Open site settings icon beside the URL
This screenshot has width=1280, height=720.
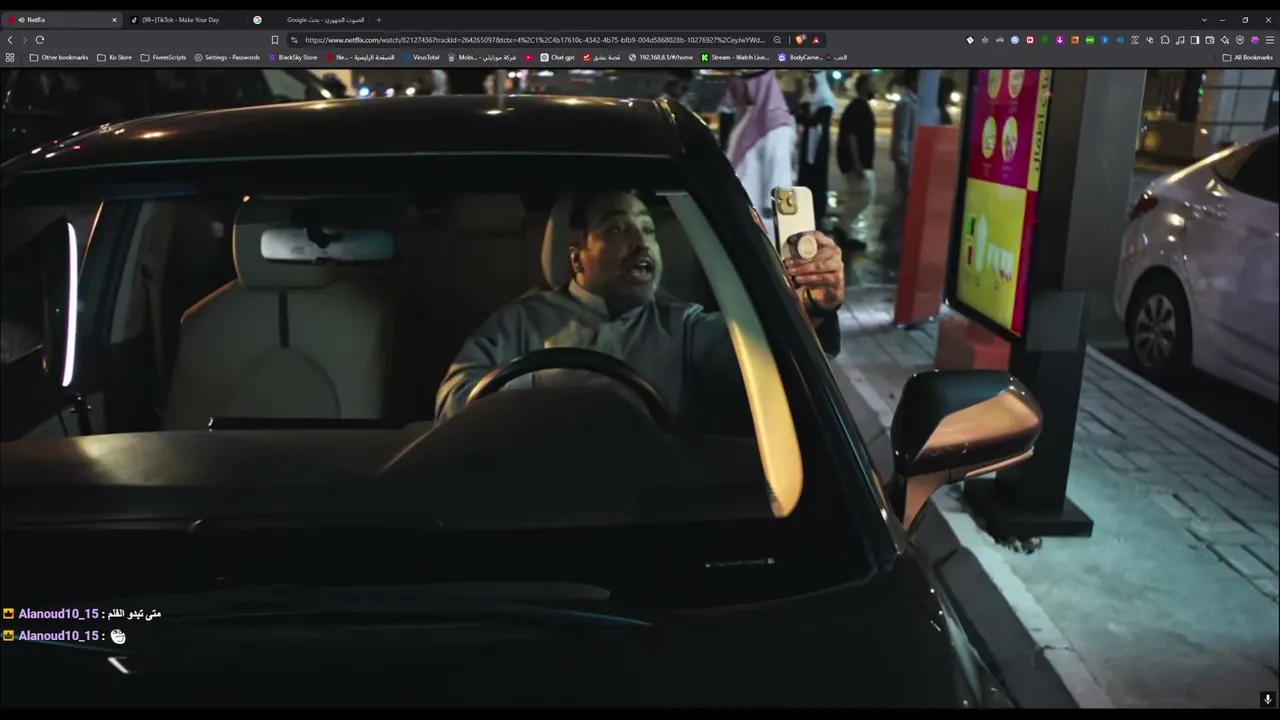click(x=295, y=40)
